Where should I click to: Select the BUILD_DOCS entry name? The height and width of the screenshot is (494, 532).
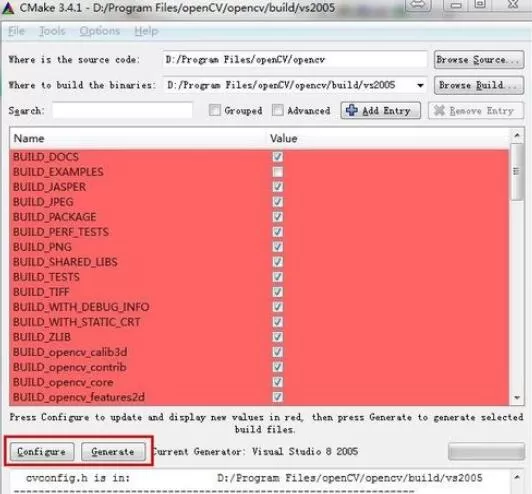pos(46,157)
